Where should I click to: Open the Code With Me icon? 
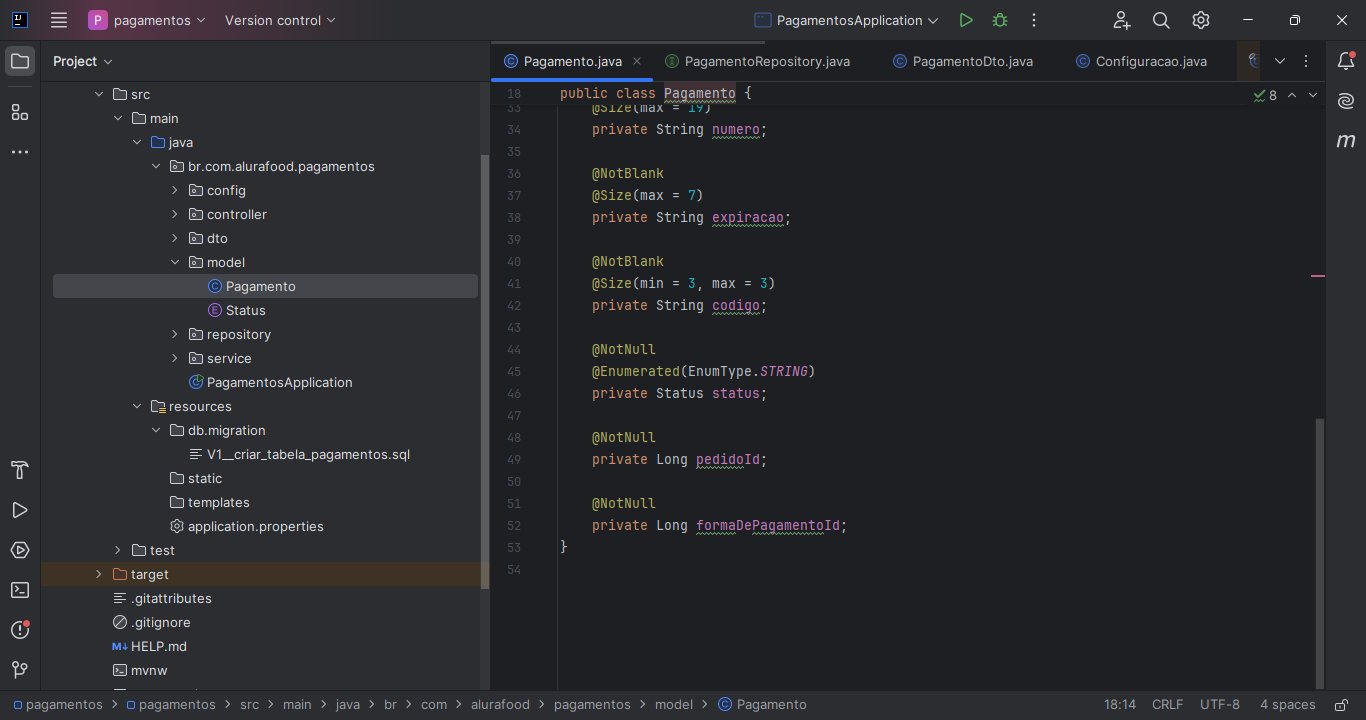click(x=1122, y=20)
